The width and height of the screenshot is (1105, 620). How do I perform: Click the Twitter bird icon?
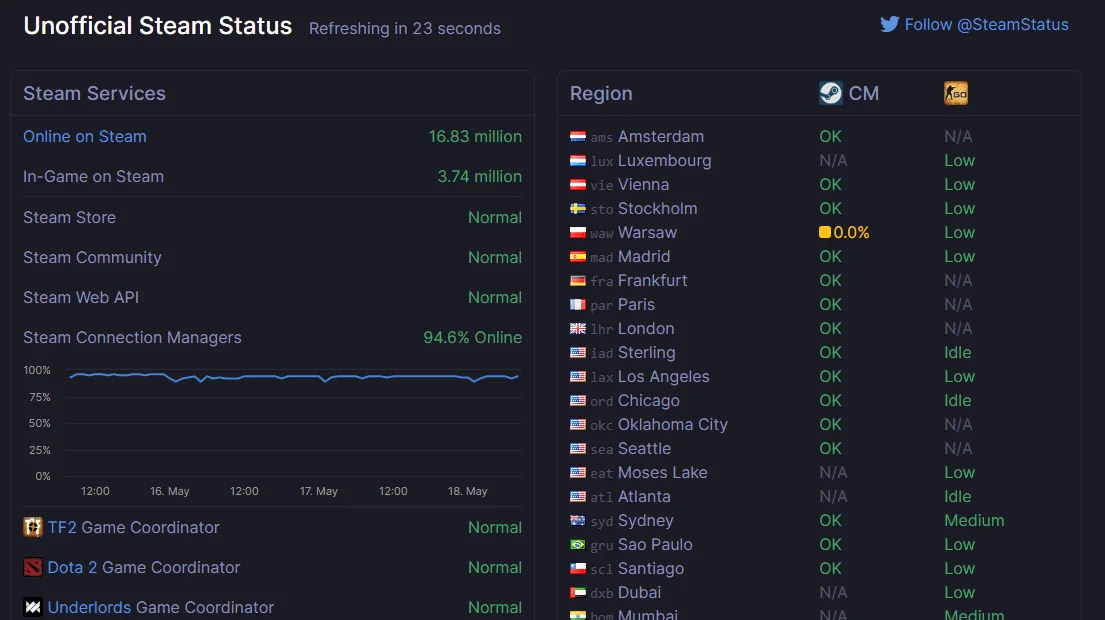click(889, 25)
